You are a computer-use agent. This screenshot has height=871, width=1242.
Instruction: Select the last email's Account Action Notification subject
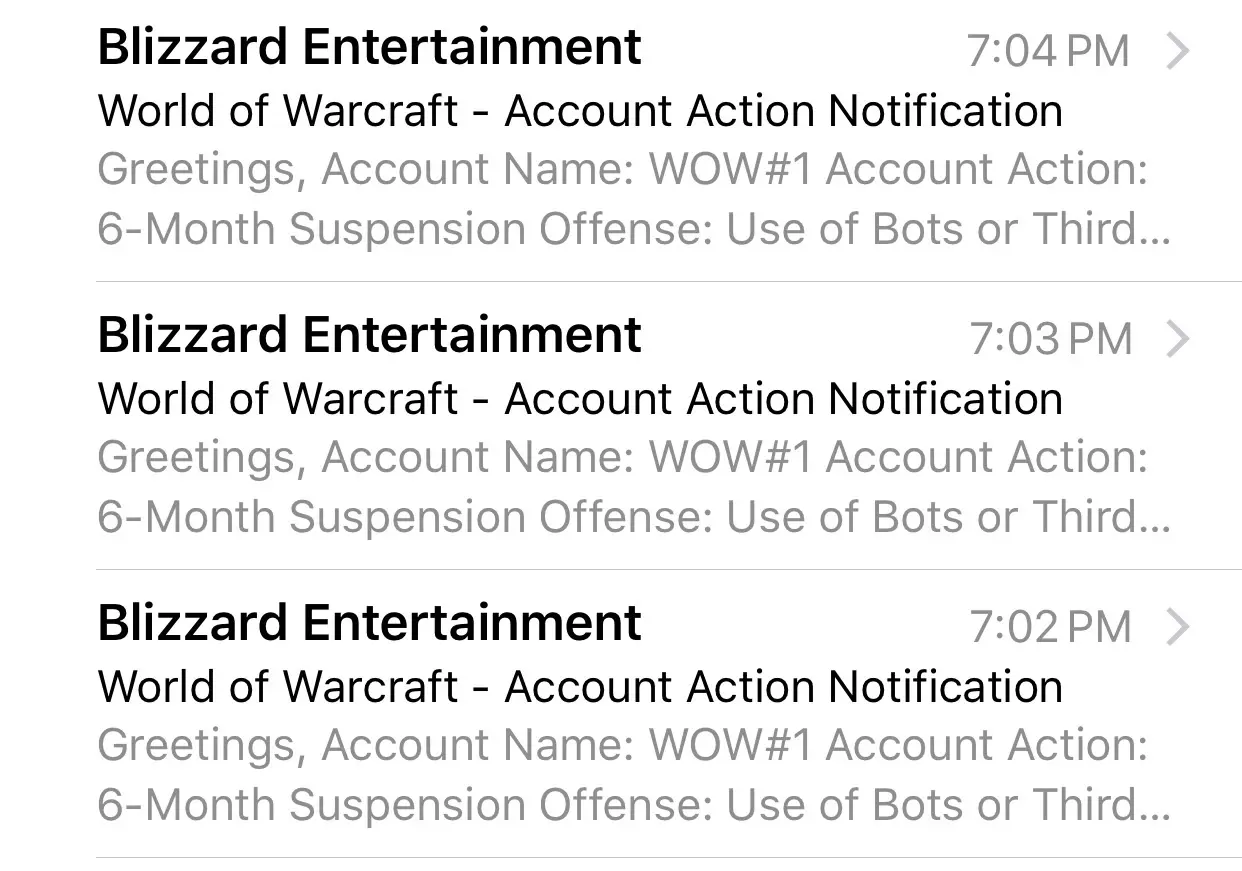580,686
